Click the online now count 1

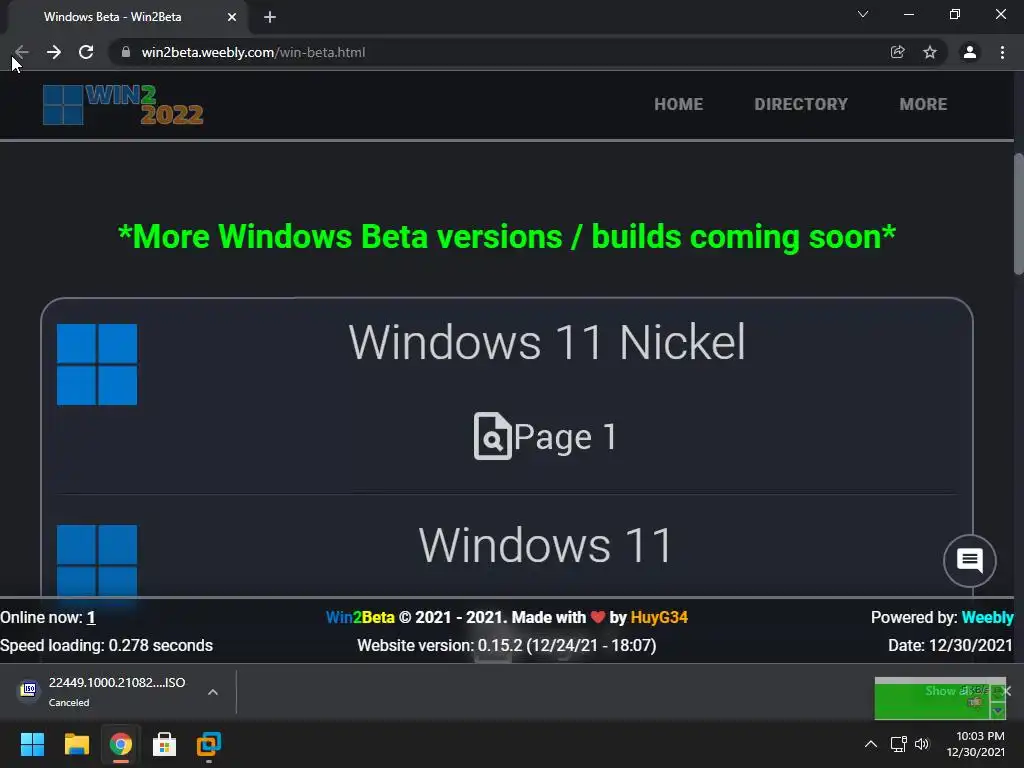tap(91, 617)
